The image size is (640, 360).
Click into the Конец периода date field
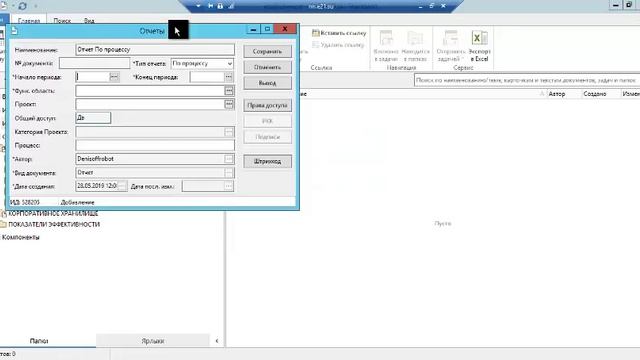(x=207, y=77)
